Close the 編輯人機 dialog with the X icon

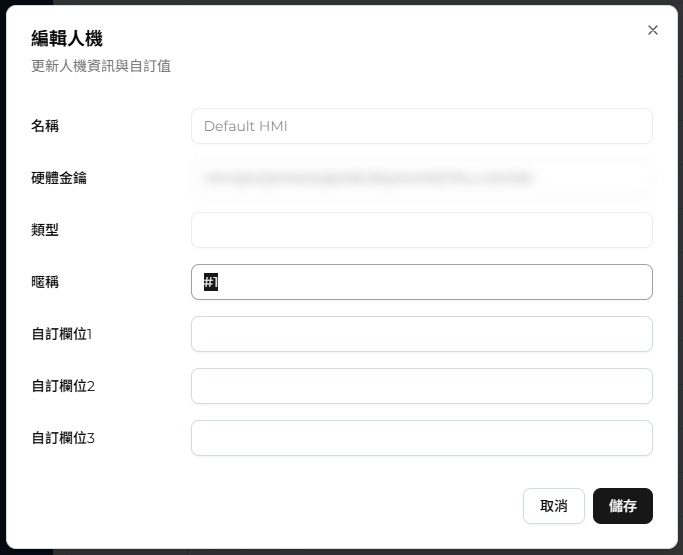tap(653, 30)
